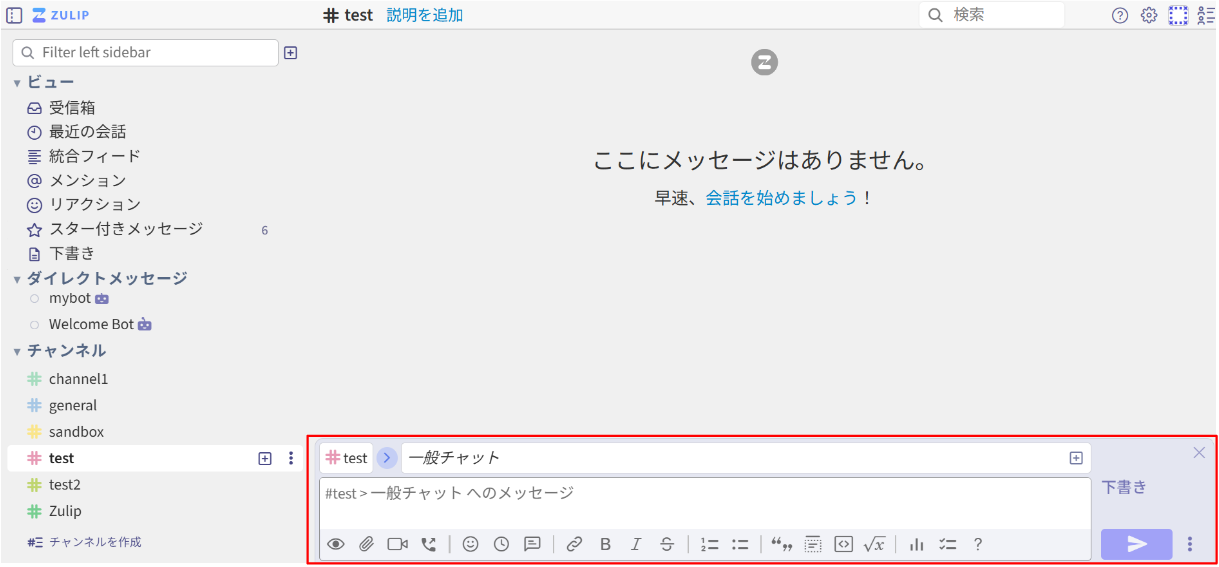Viewport: 1219px width, 567px height.
Task: Open three-dot menu on test channel
Action: pos(291,458)
